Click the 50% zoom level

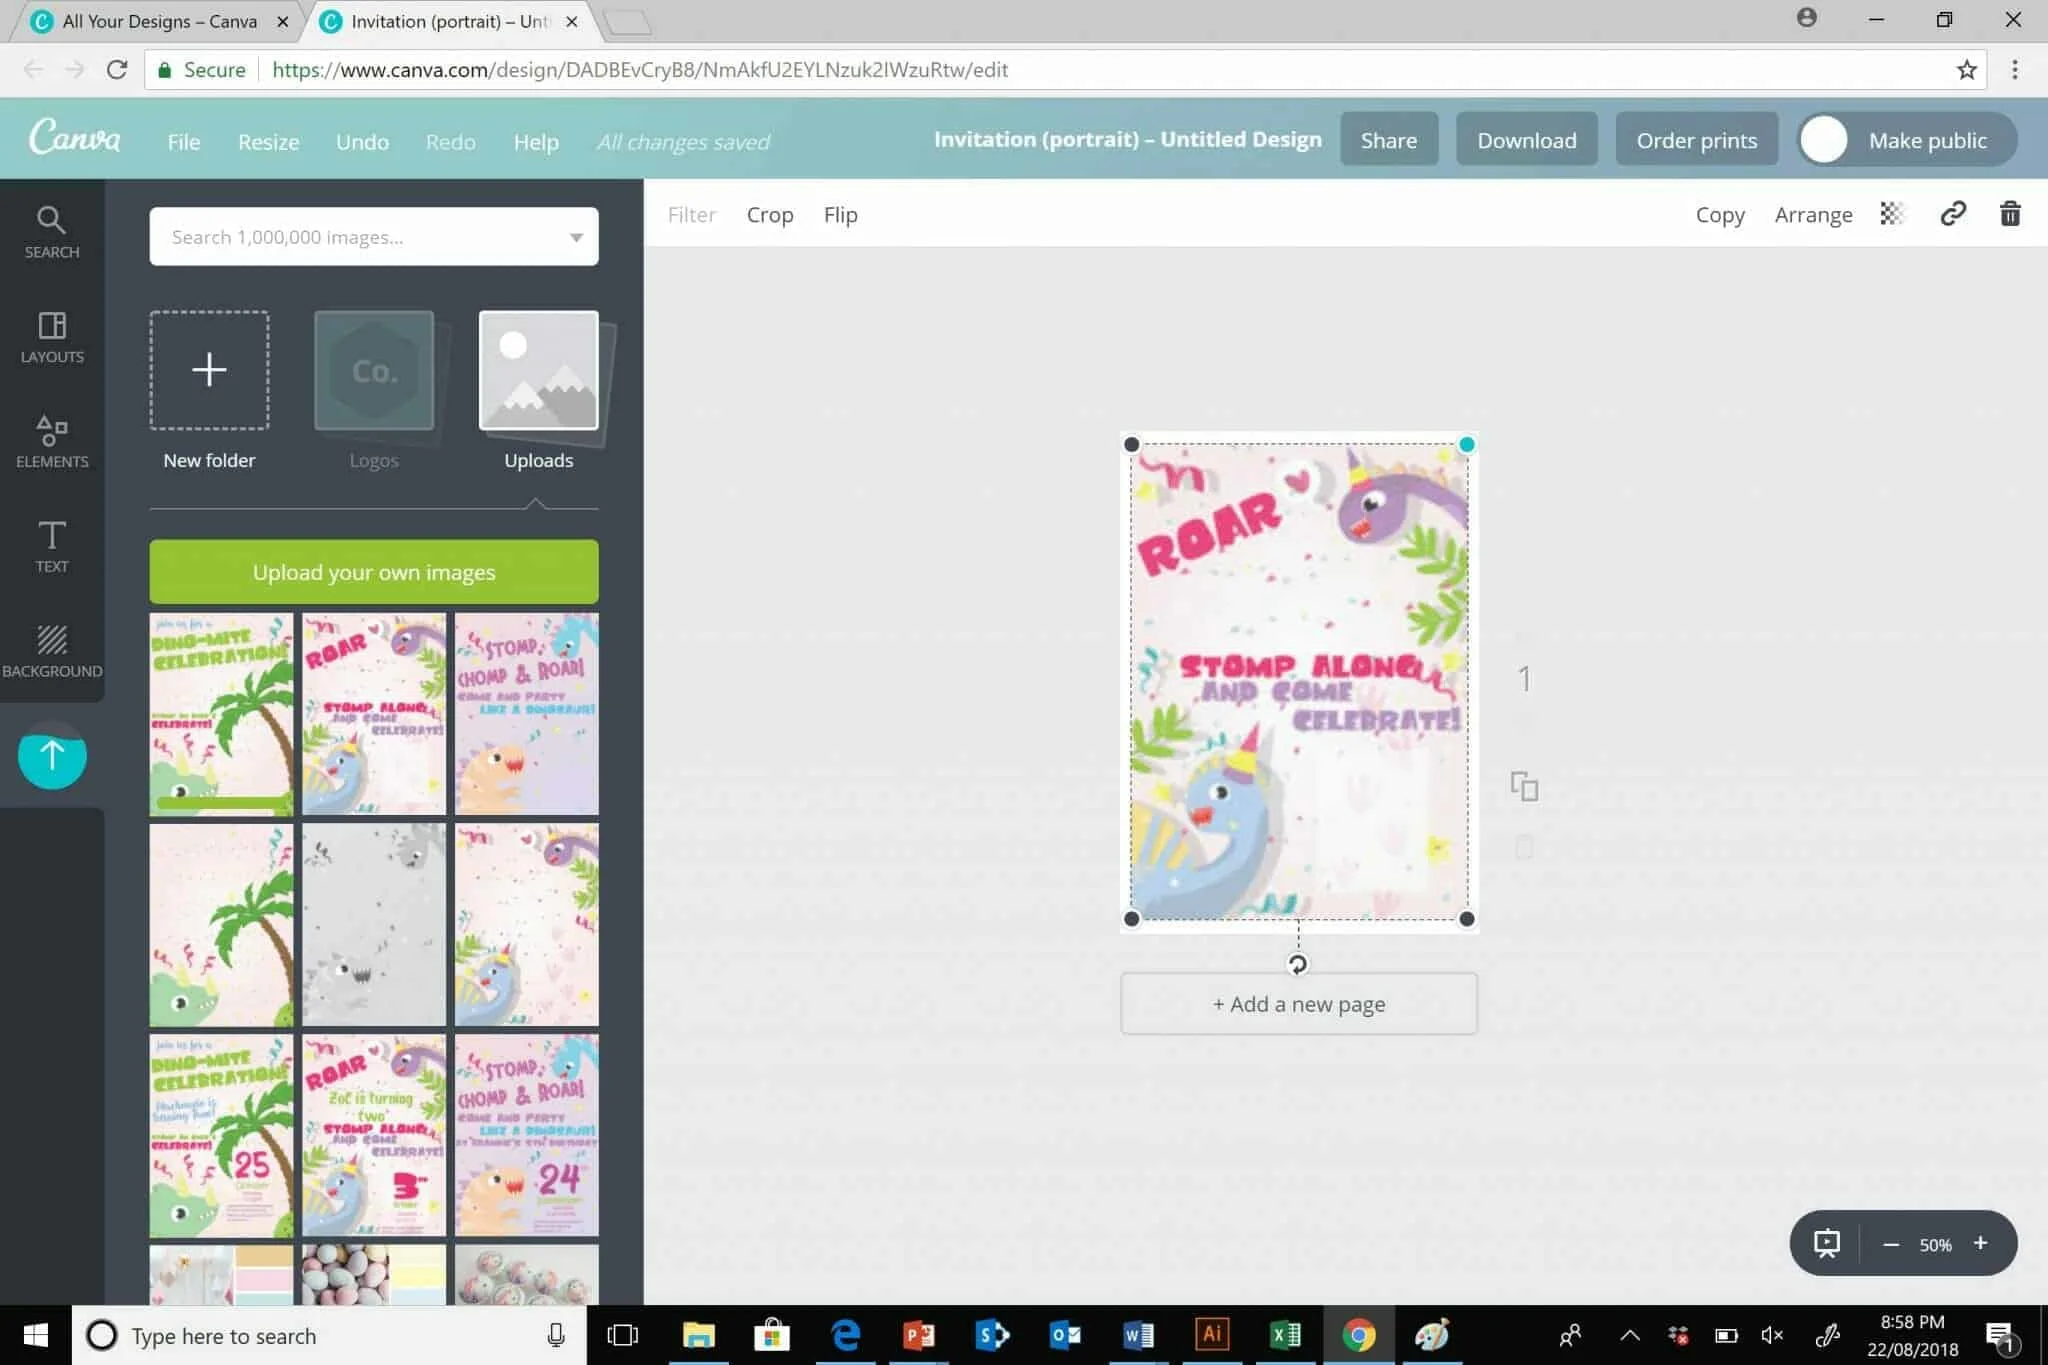(x=1935, y=1245)
